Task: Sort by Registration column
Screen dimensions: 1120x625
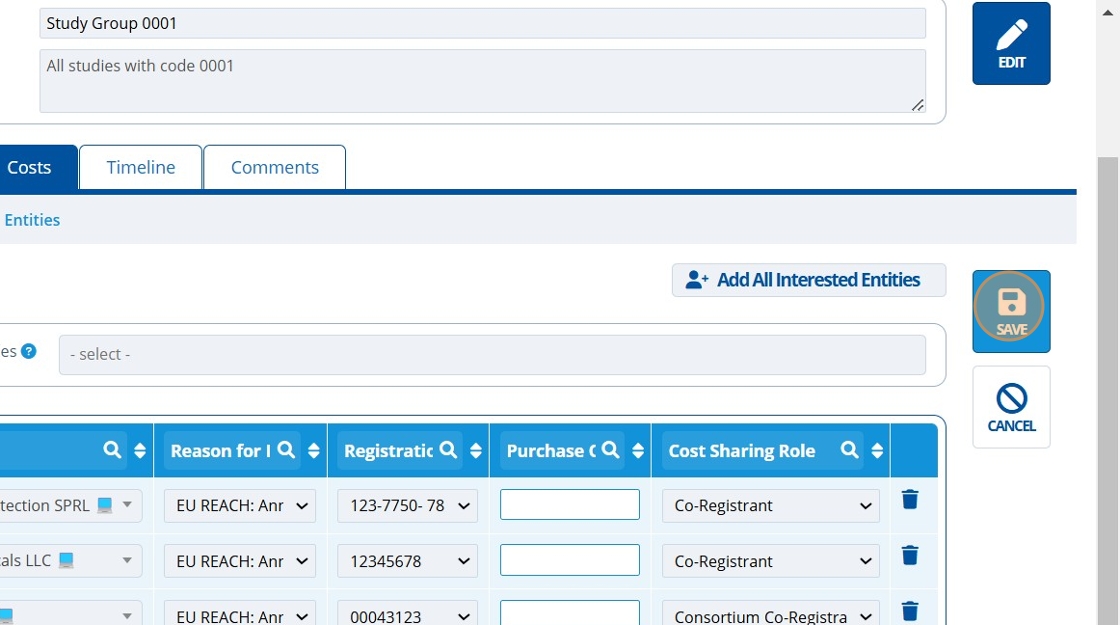Action: 476,451
